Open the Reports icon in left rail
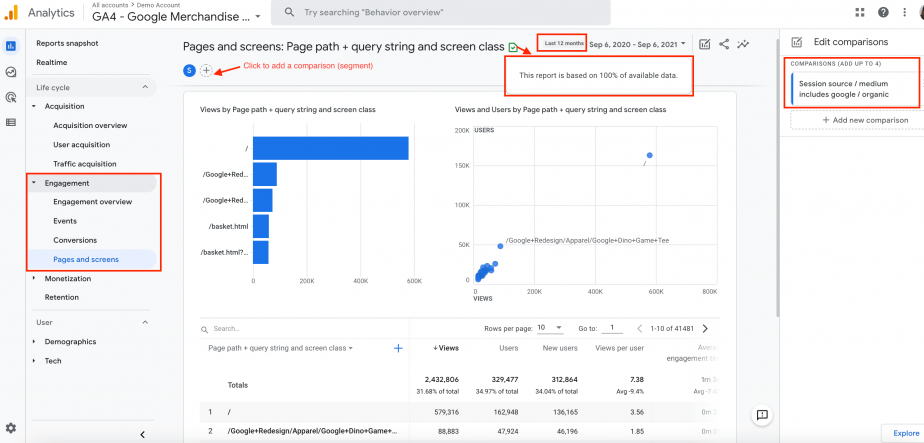The image size is (924, 443). coord(11,46)
